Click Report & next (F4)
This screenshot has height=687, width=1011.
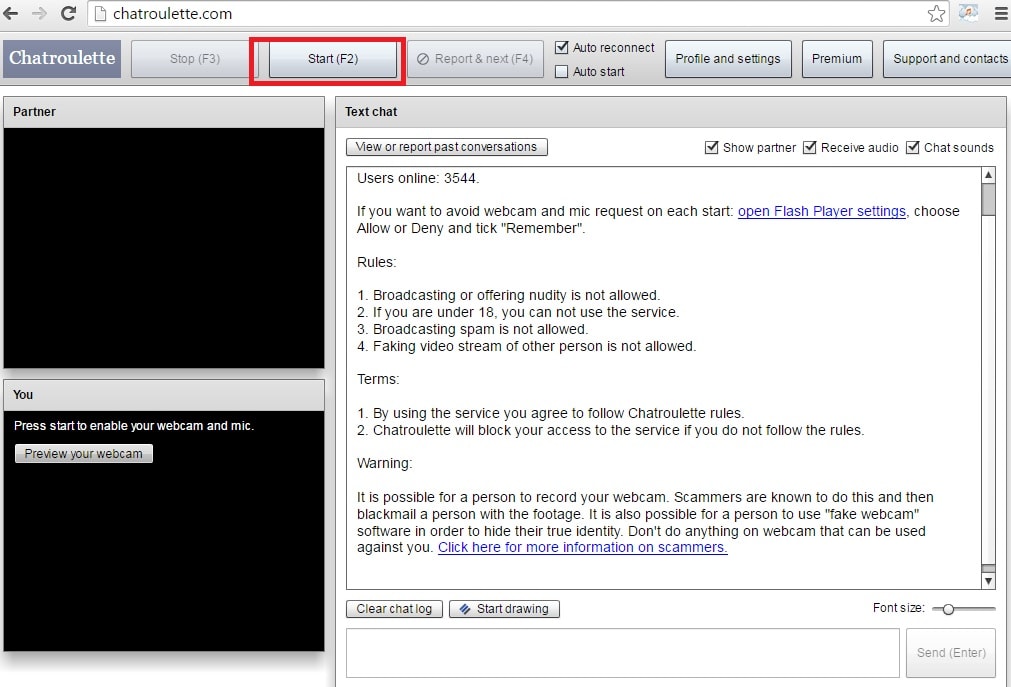(475, 59)
